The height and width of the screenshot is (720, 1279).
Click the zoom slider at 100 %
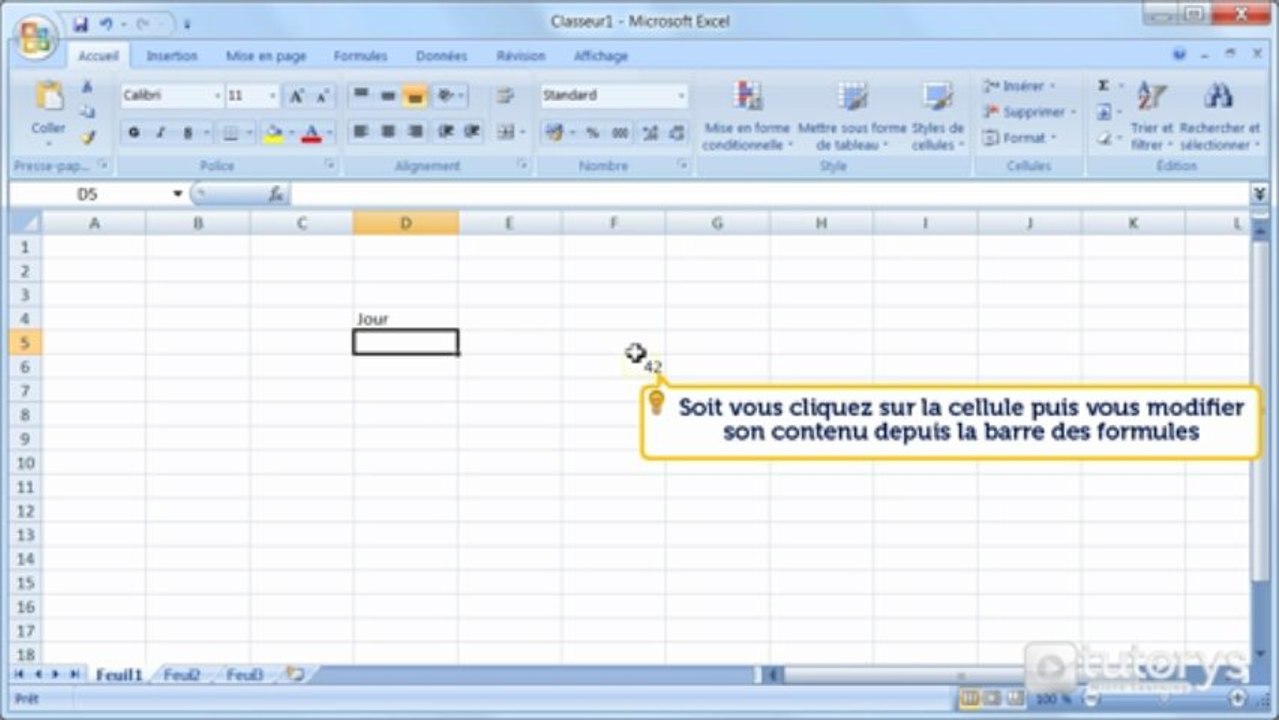pos(1164,699)
